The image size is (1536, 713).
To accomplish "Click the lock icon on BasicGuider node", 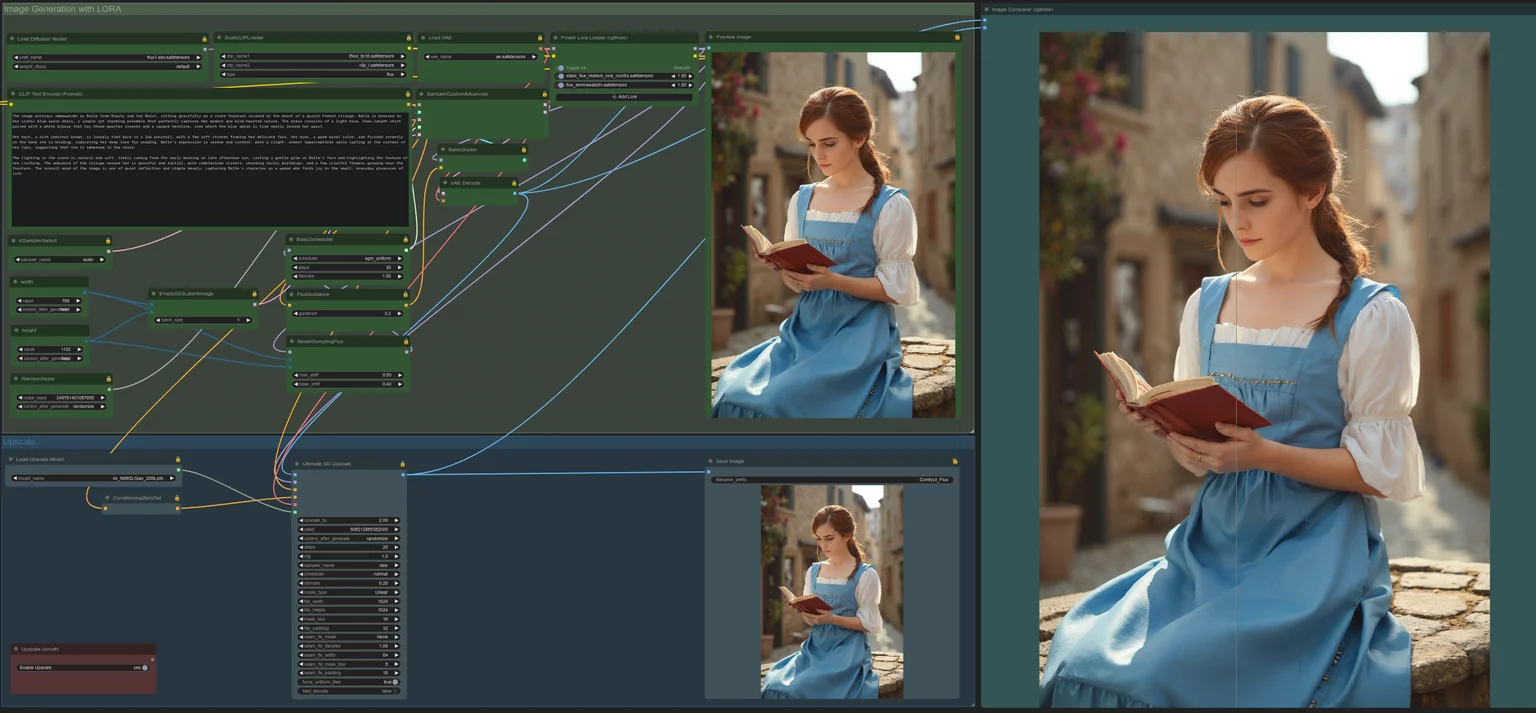I will (x=523, y=150).
